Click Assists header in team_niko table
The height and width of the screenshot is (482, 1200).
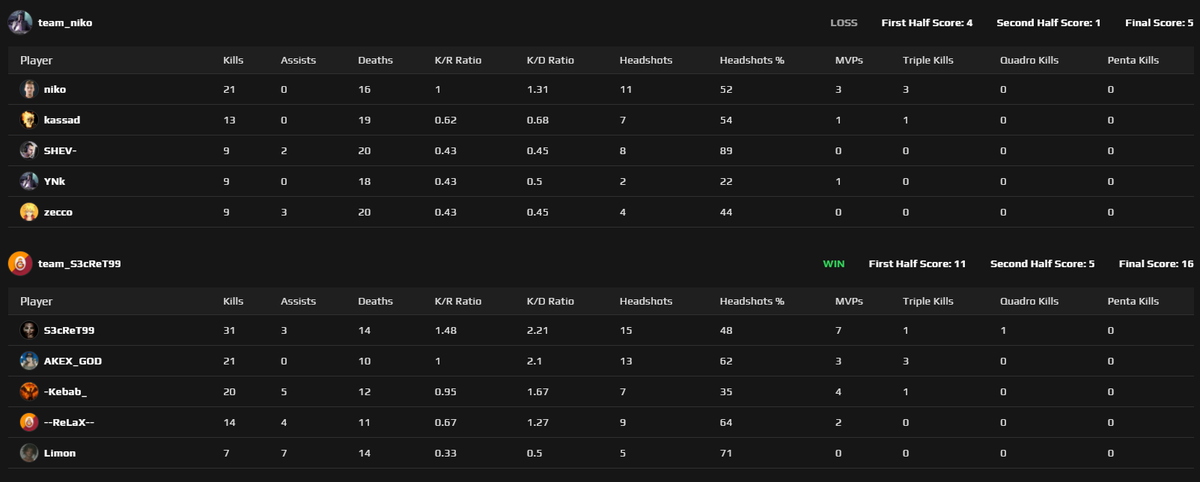298,60
